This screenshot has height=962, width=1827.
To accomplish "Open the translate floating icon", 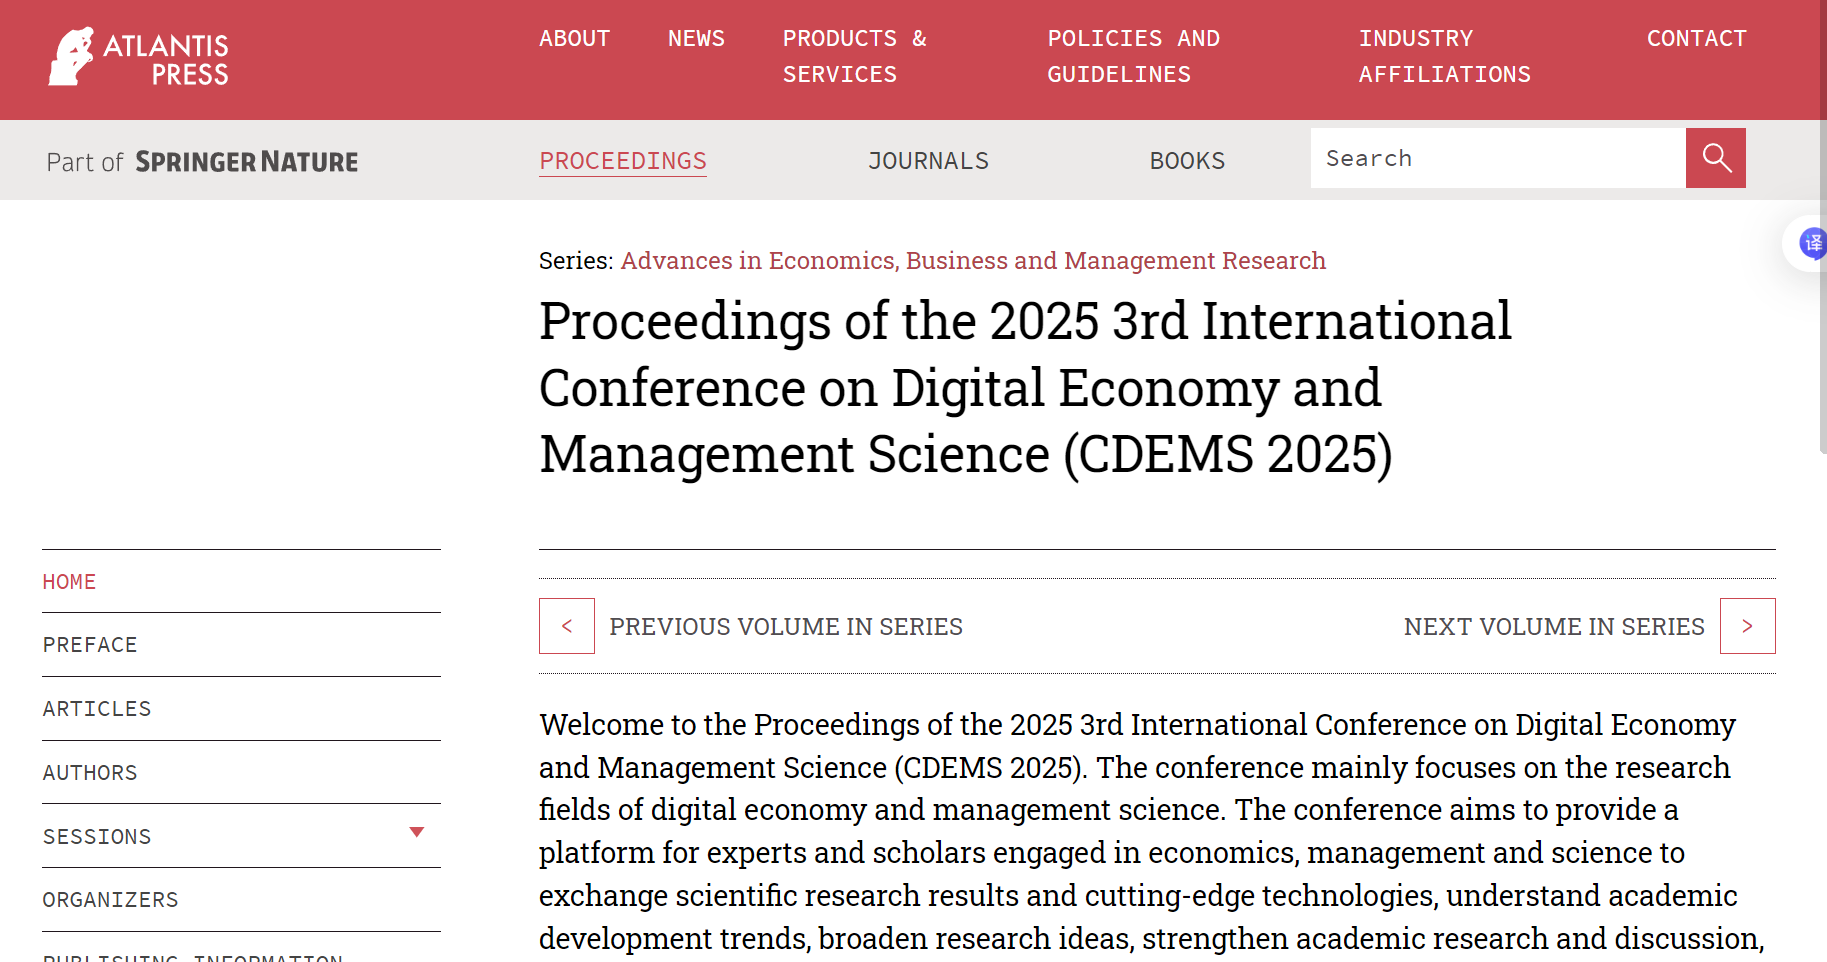I will [x=1811, y=243].
